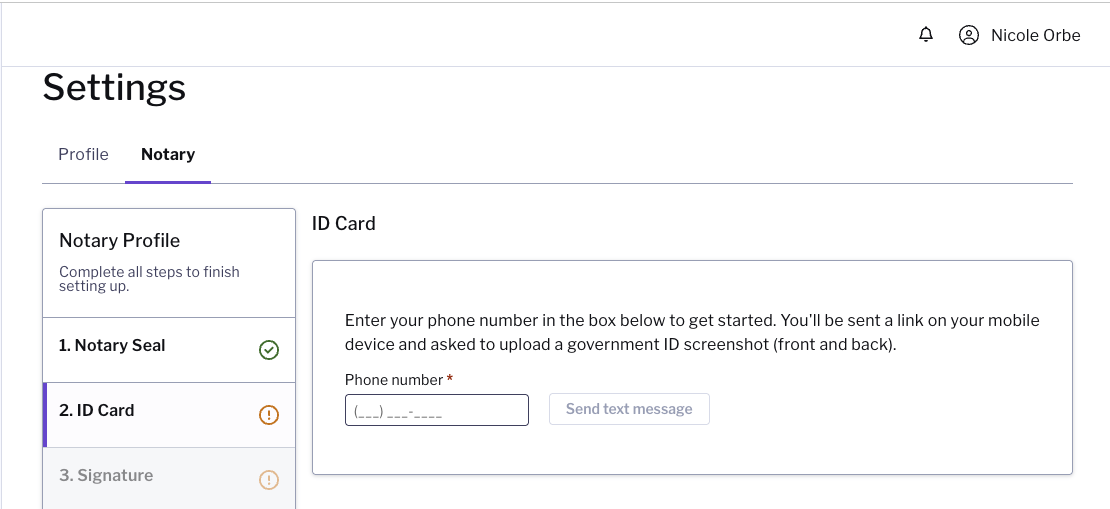Click the Settings page heading
The height and width of the screenshot is (509, 1110).
coord(114,87)
